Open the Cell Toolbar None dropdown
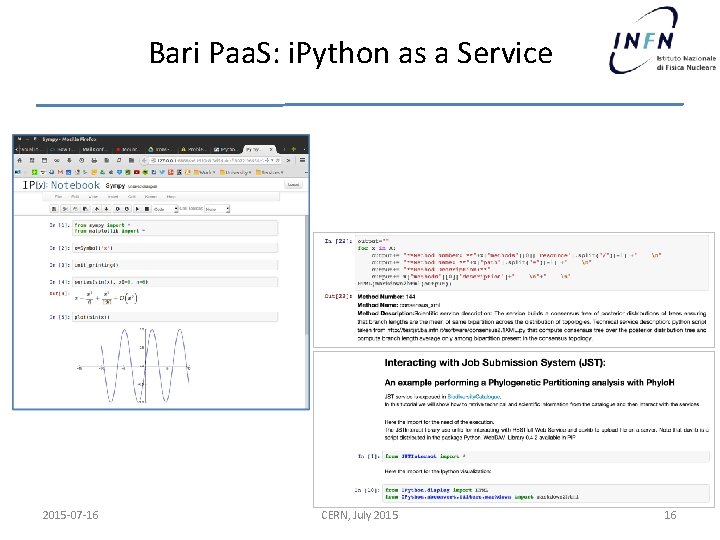The image size is (720, 540). coord(216,209)
